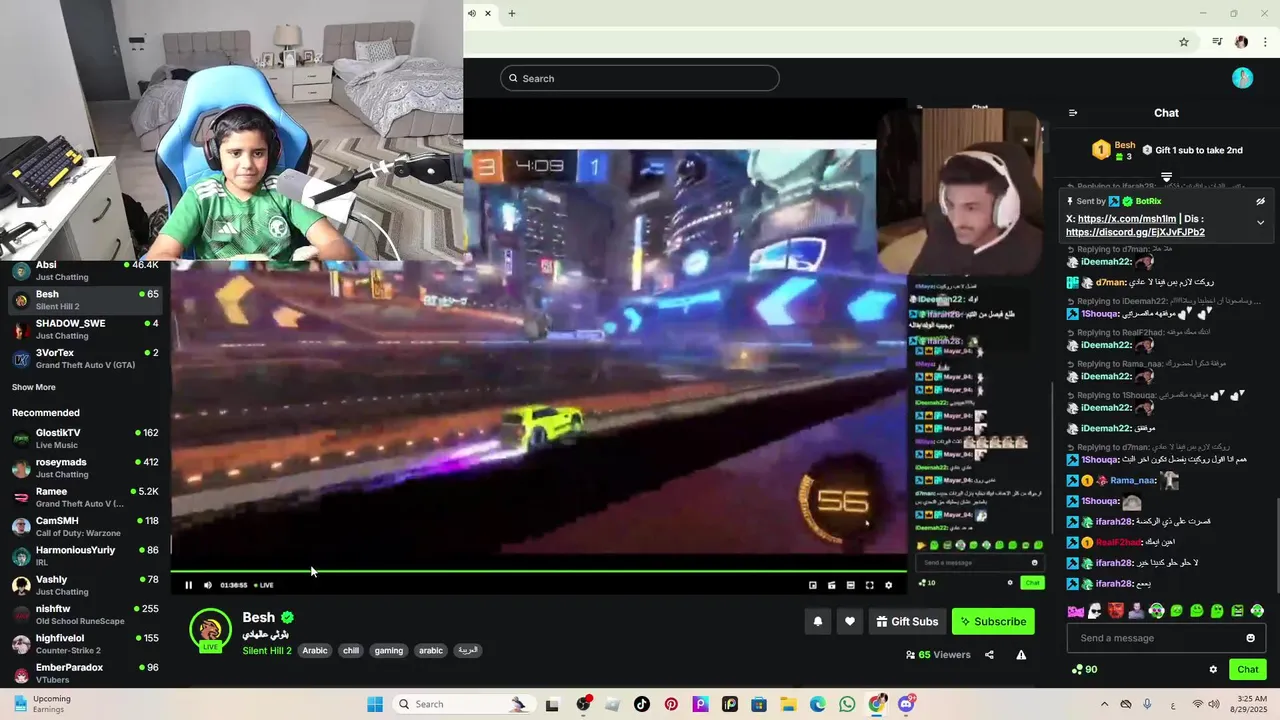Open Absi channel in sidebar

85,271
